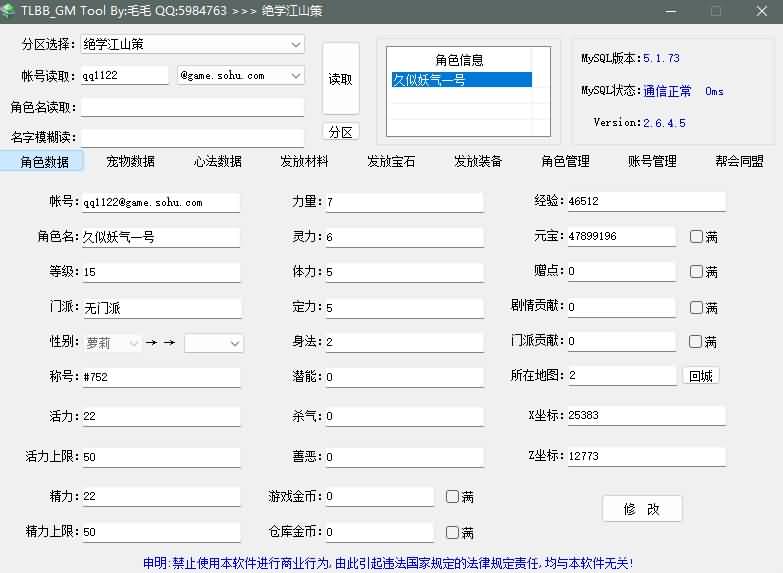Click the 所在地图 field showing 2
783x573 pixels.
pyautogui.click(x=622, y=375)
